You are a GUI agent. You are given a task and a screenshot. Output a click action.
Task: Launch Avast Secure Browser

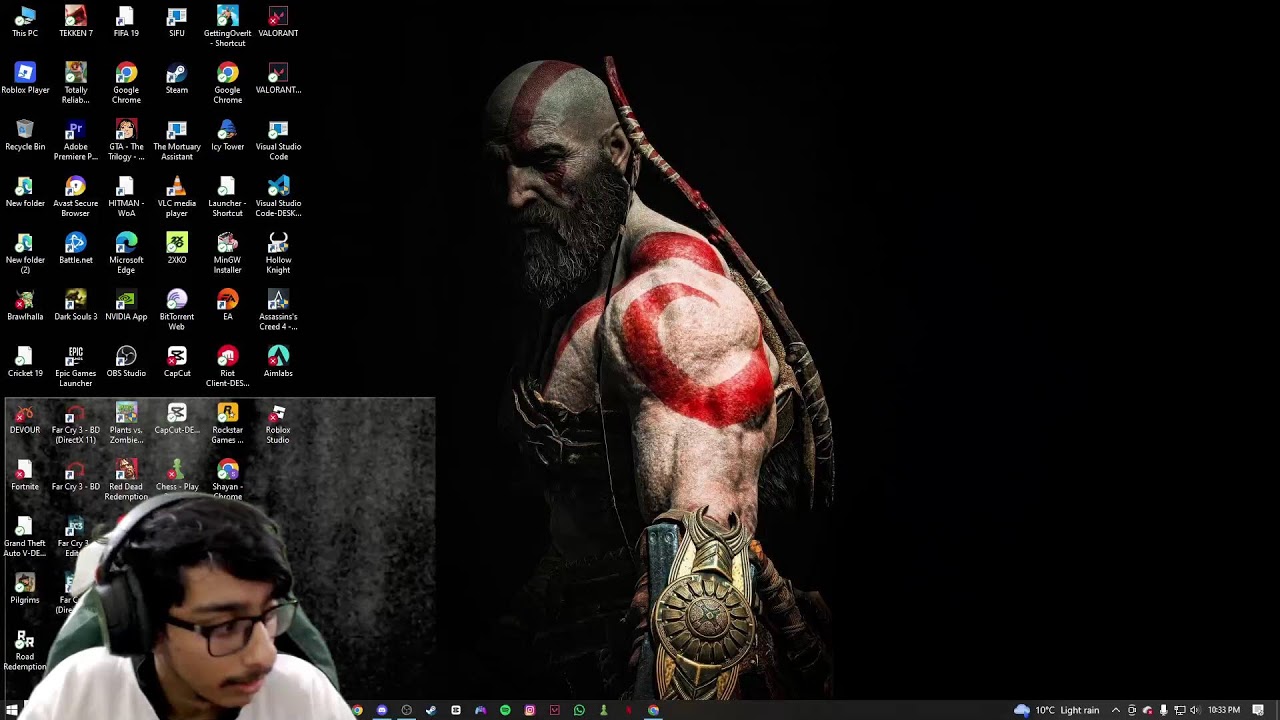(x=76, y=197)
